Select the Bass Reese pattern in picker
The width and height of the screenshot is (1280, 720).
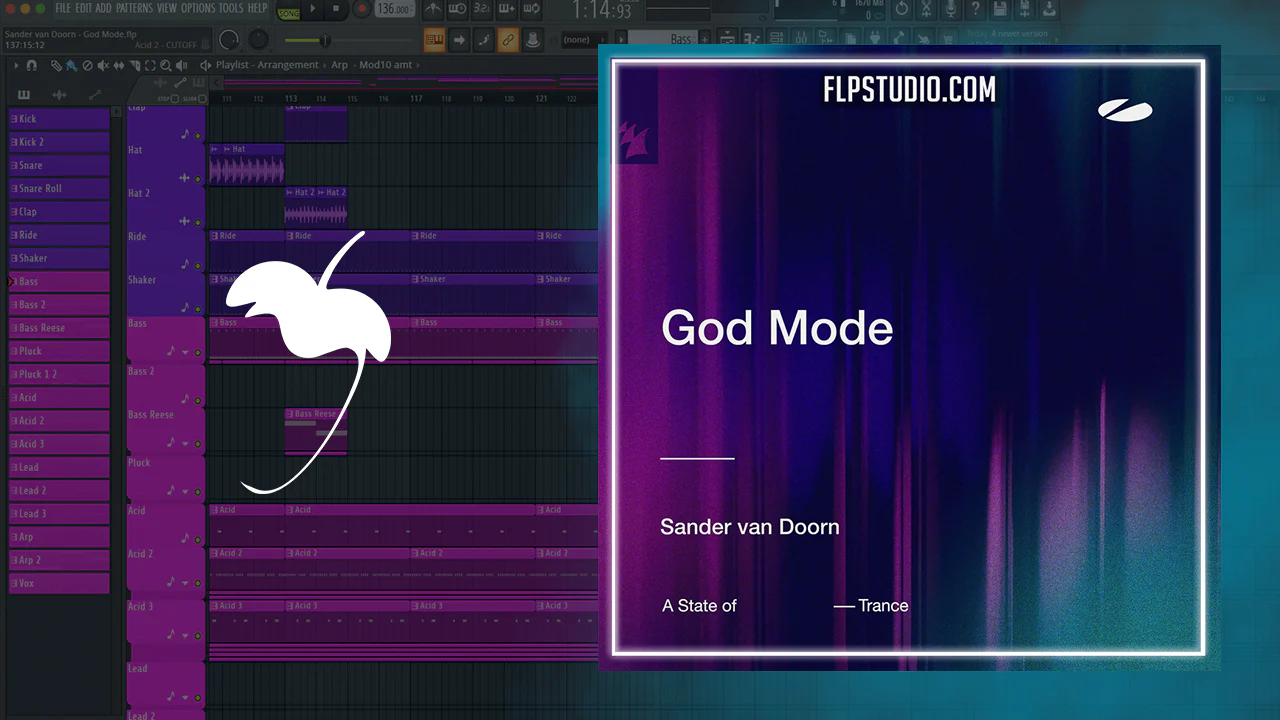click(x=59, y=328)
